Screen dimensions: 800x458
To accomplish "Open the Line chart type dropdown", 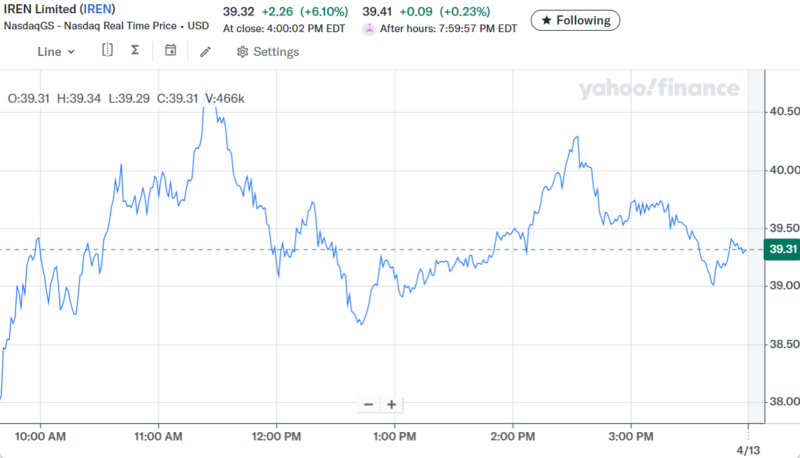I will coord(56,51).
